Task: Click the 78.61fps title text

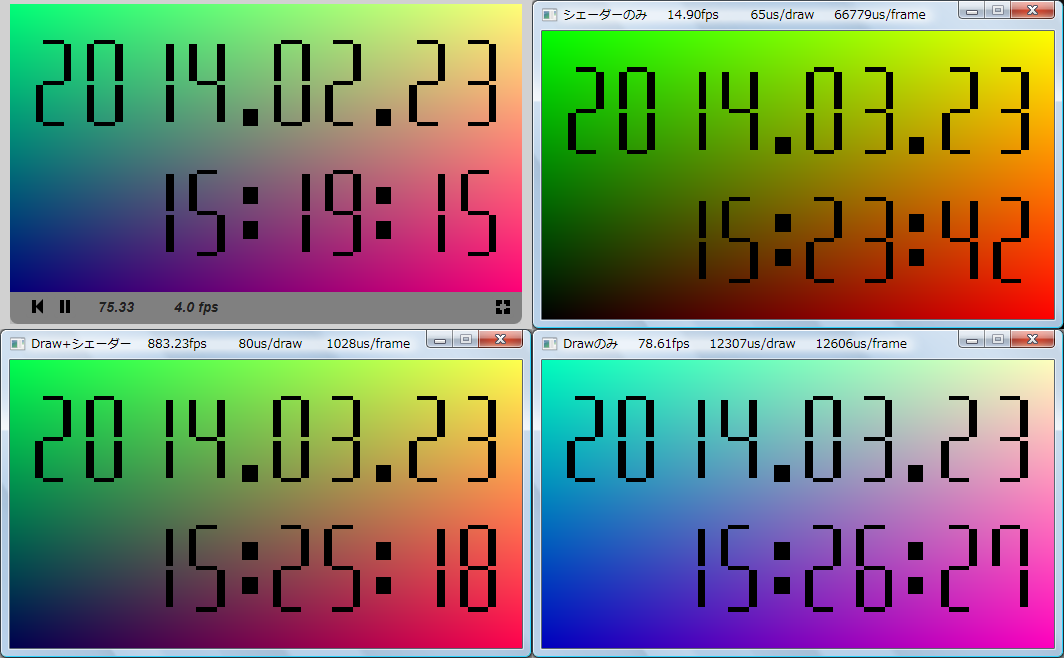Action: [x=664, y=344]
